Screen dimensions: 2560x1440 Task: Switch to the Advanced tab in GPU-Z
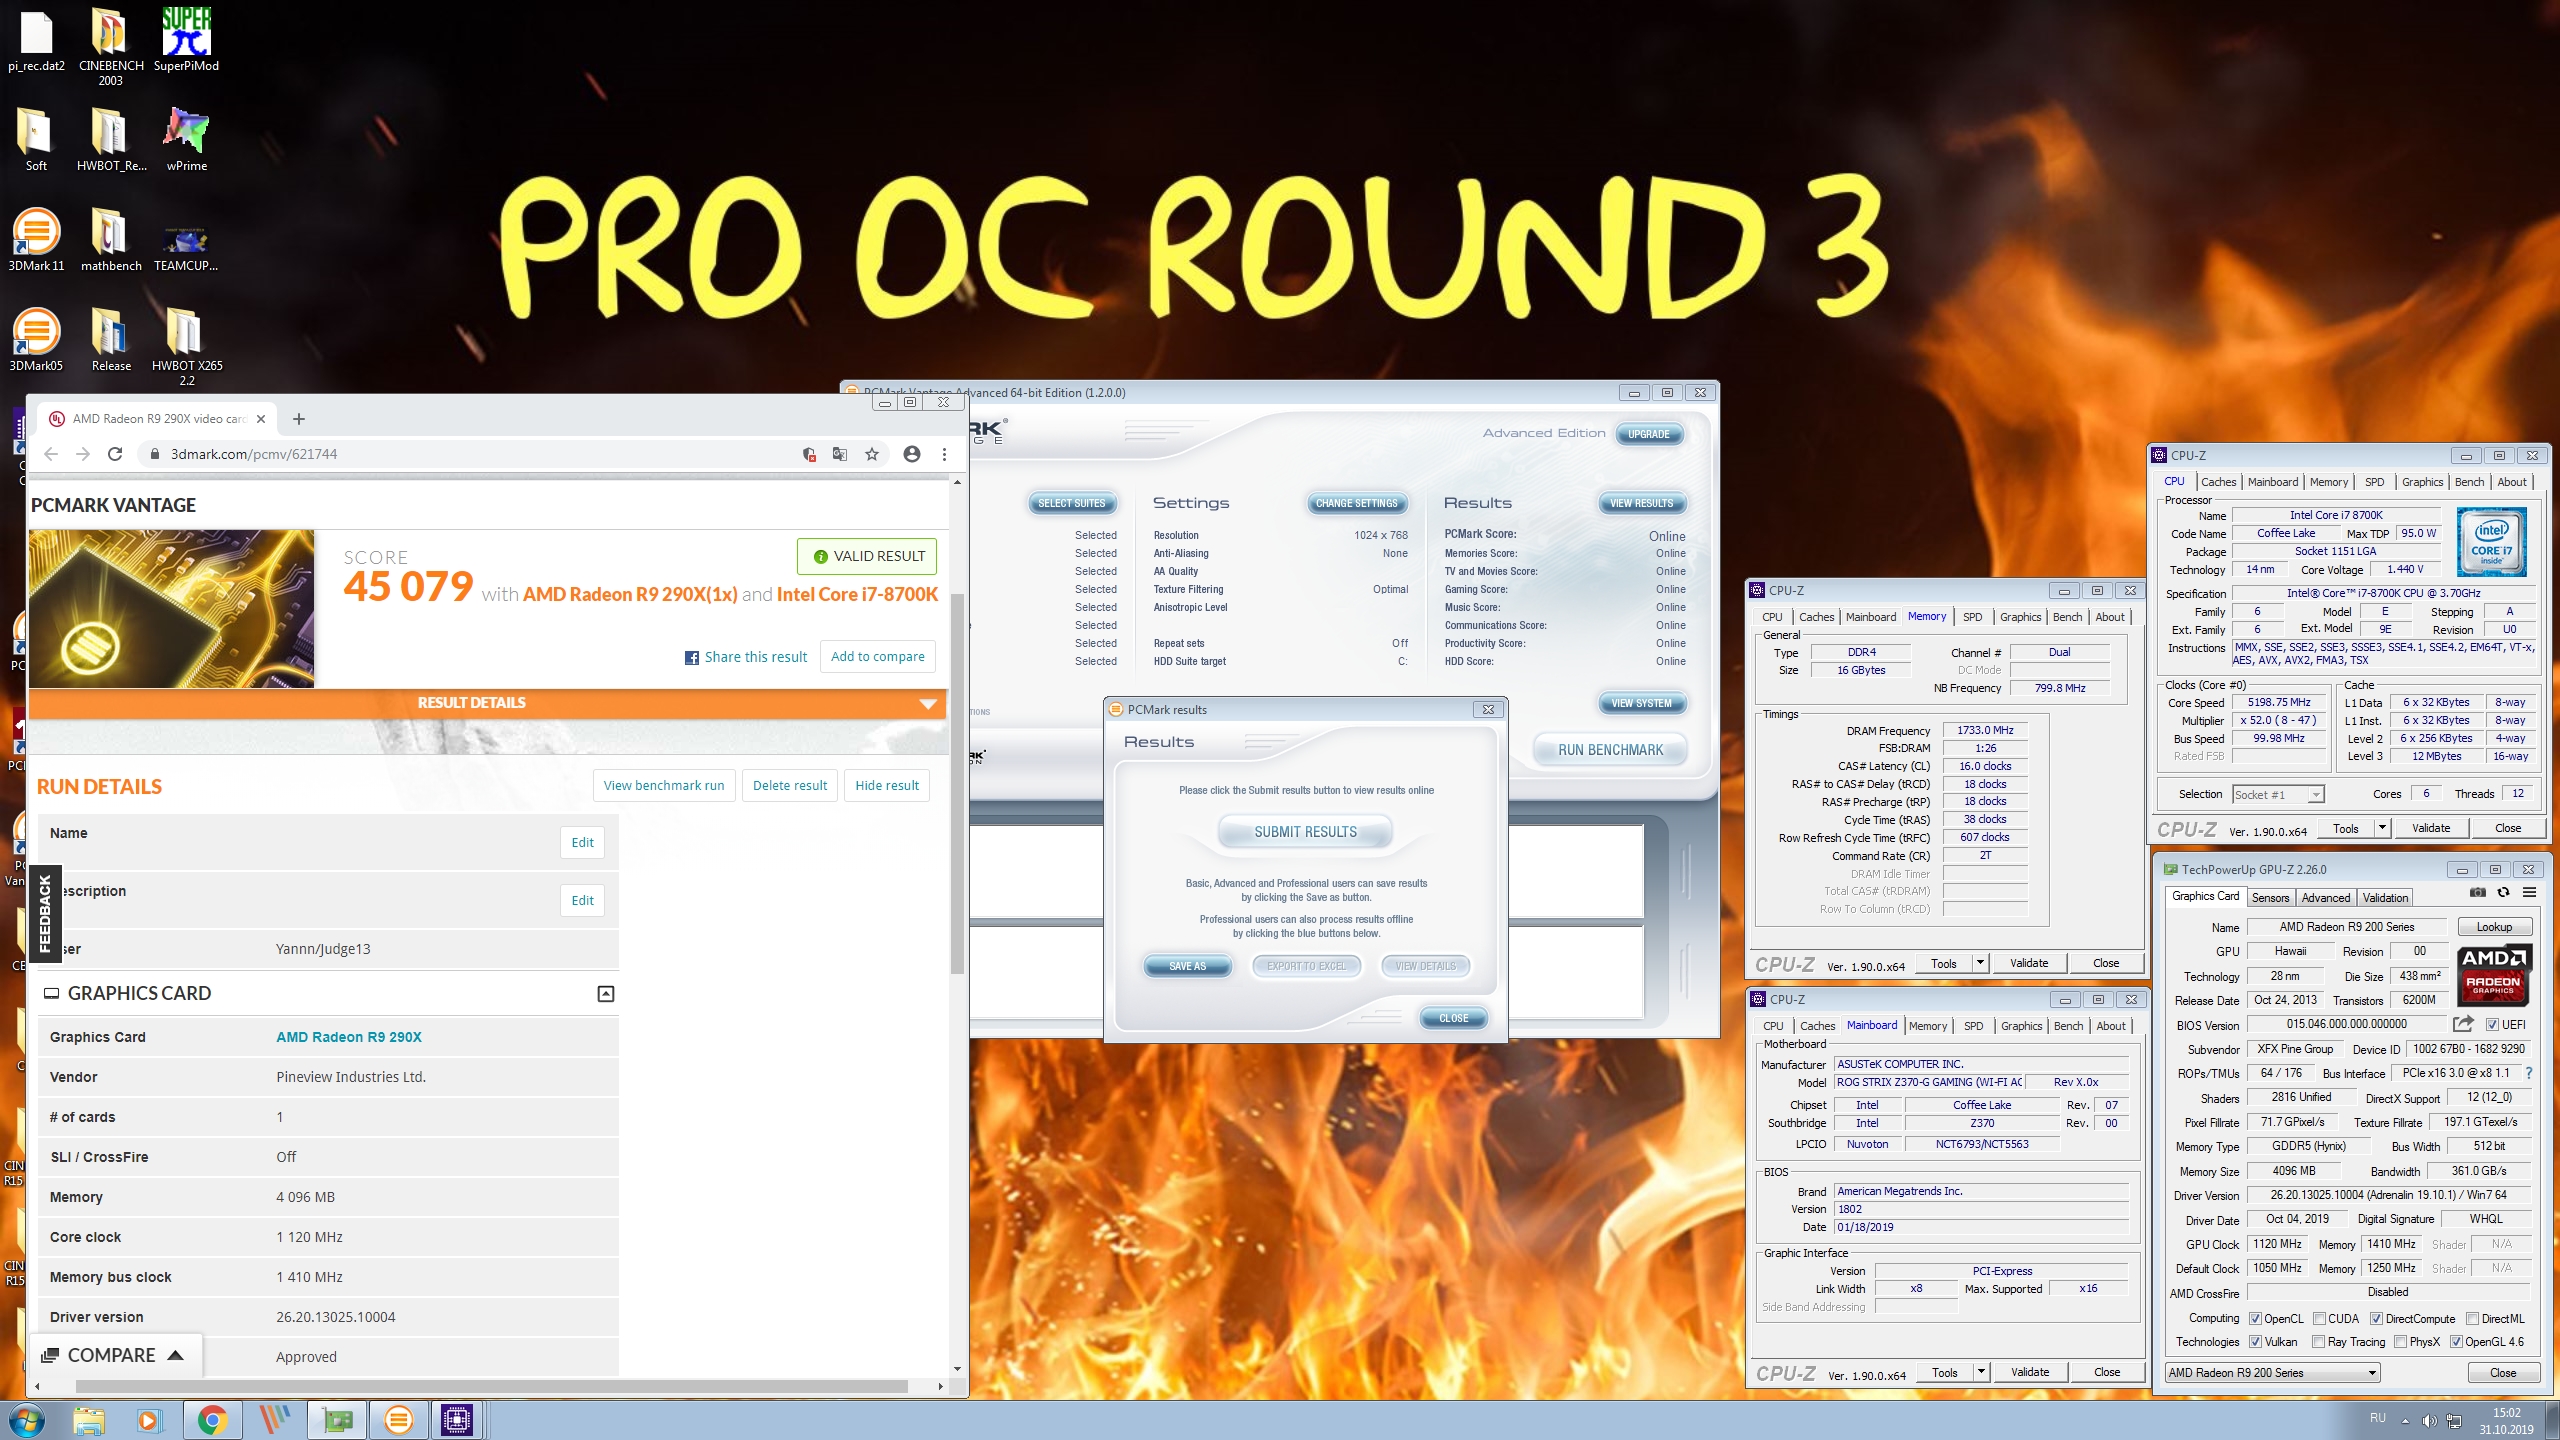(x=2325, y=898)
